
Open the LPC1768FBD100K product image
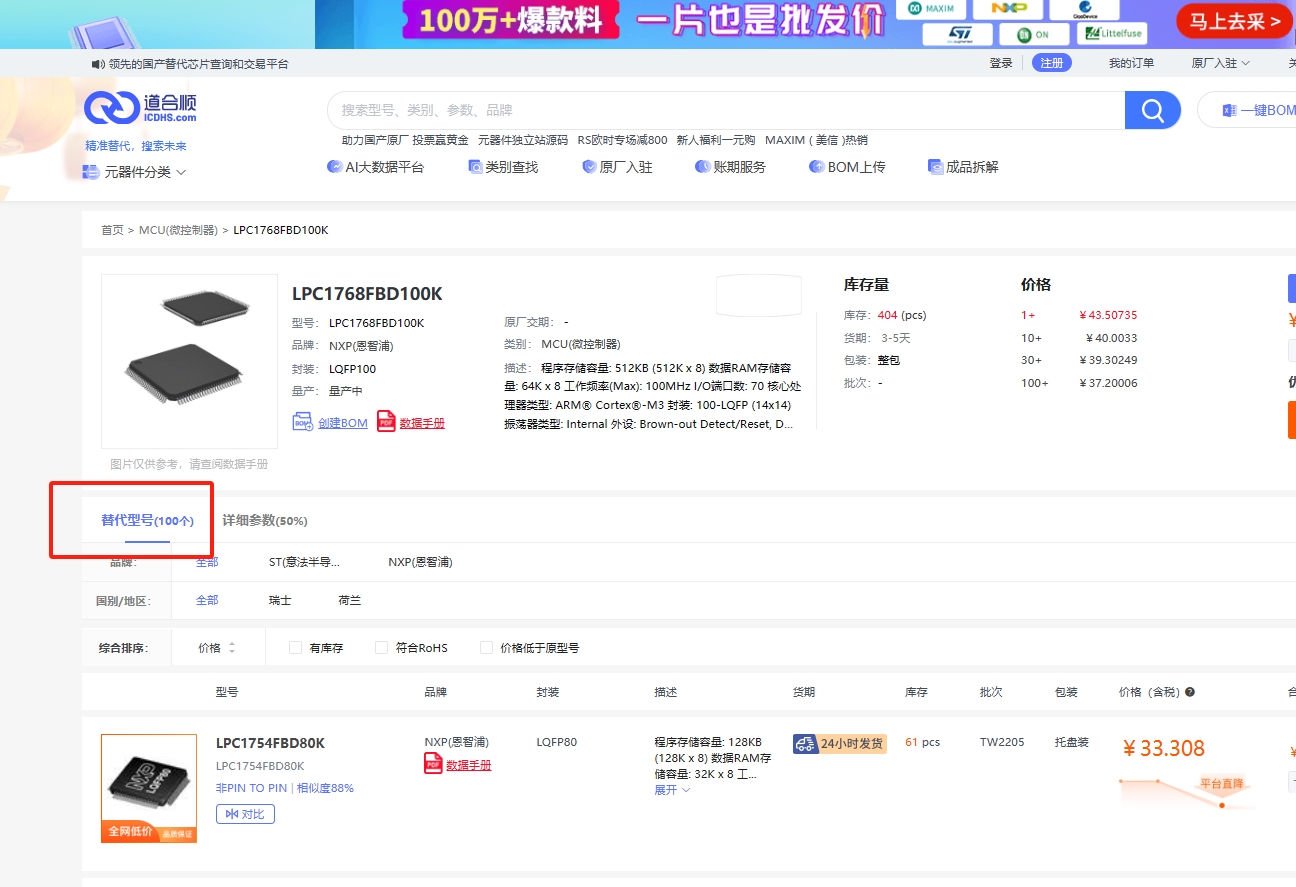189,361
